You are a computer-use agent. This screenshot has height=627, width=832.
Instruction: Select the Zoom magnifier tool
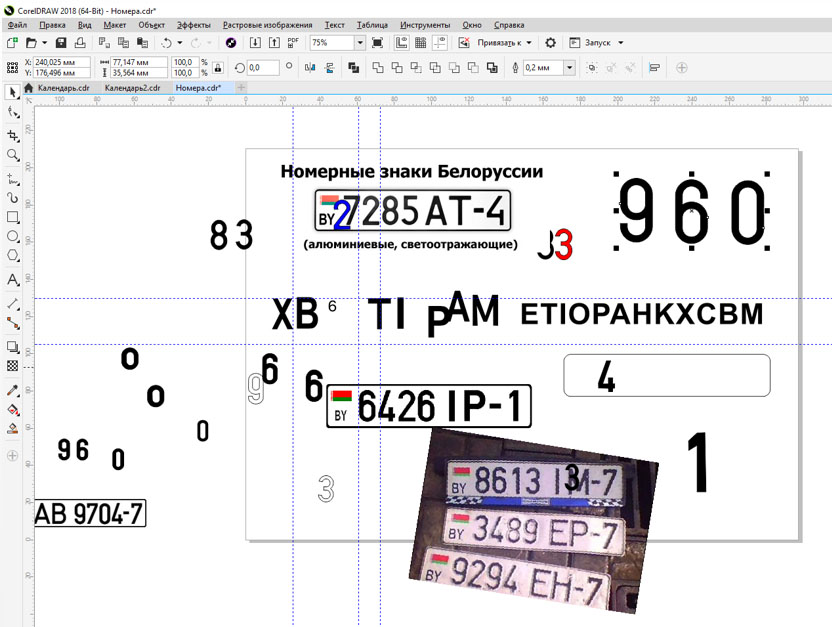click(13, 156)
